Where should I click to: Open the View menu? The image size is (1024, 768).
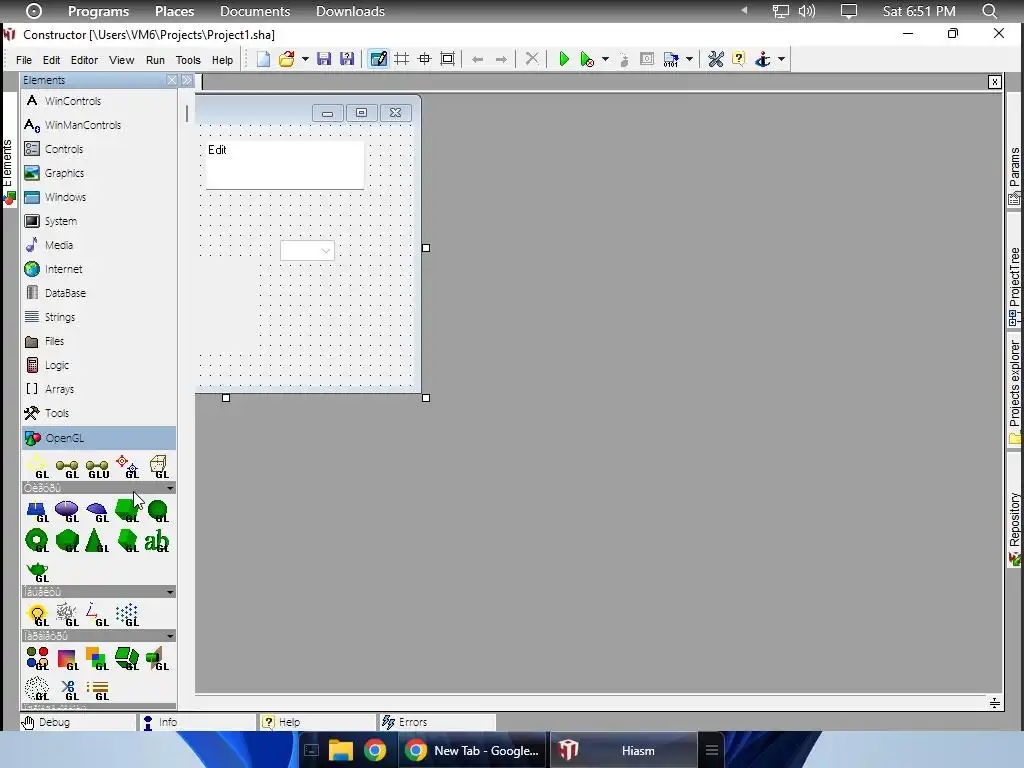tap(121, 60)
